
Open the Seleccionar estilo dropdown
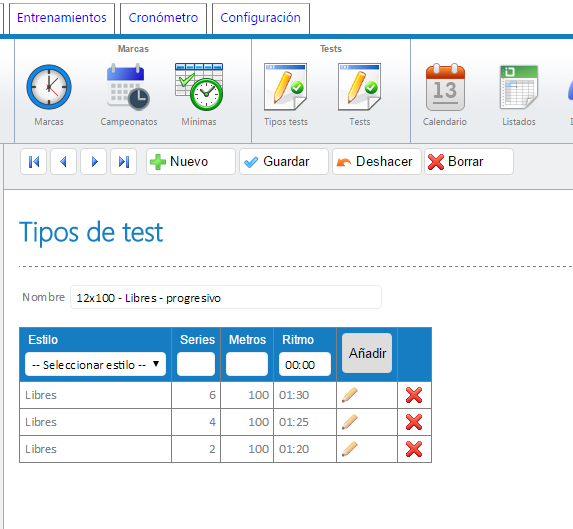tap(95, 364)
